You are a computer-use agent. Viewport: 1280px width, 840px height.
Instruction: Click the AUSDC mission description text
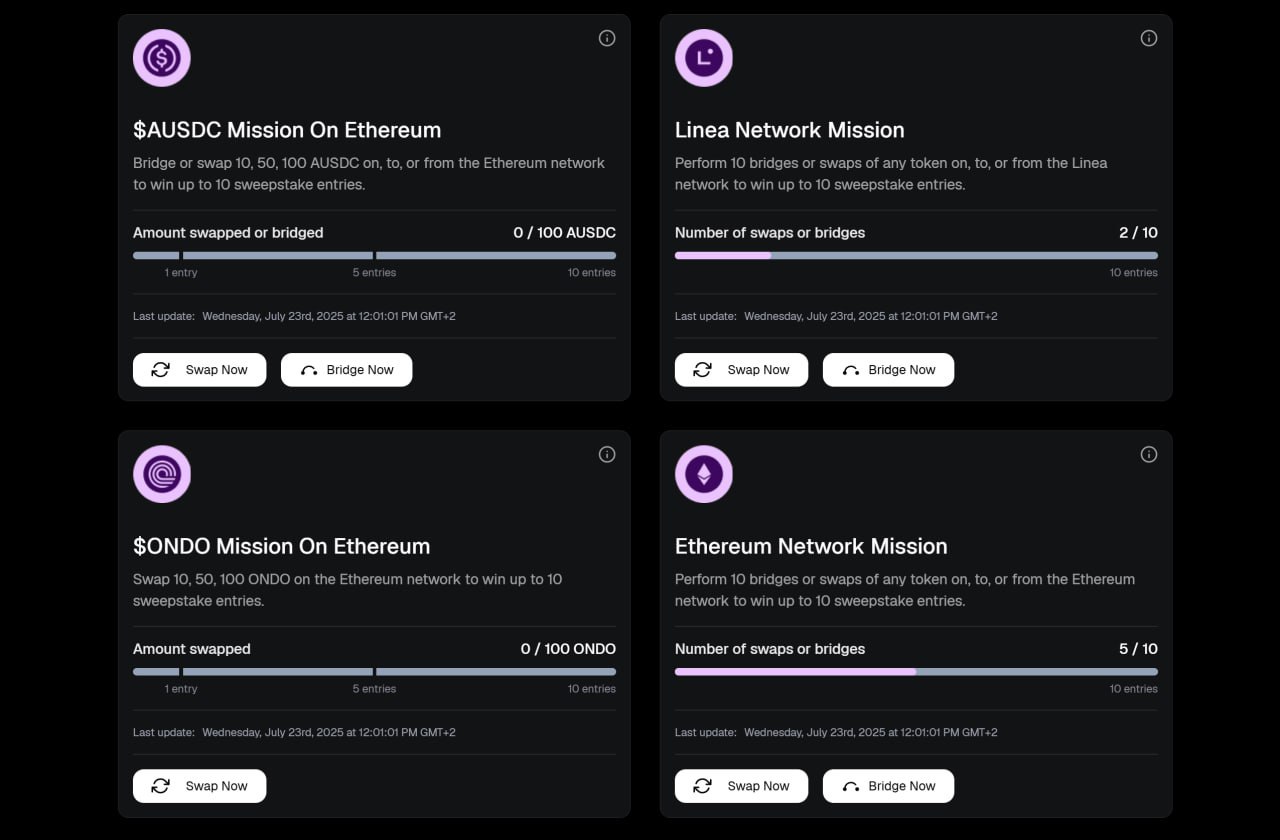coord(369,174)
